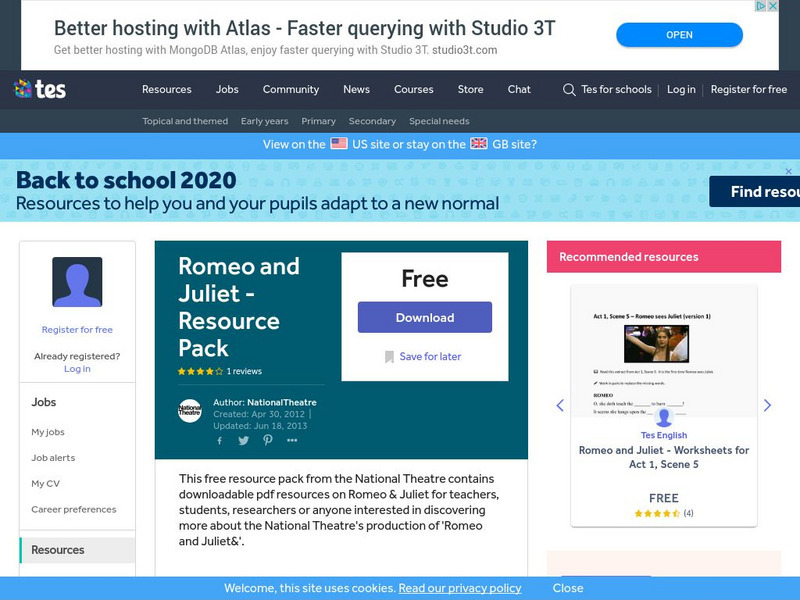Screen dimensions: 800x600
Task: Click the National Theatre author avatar
Action: click(190, 408)
